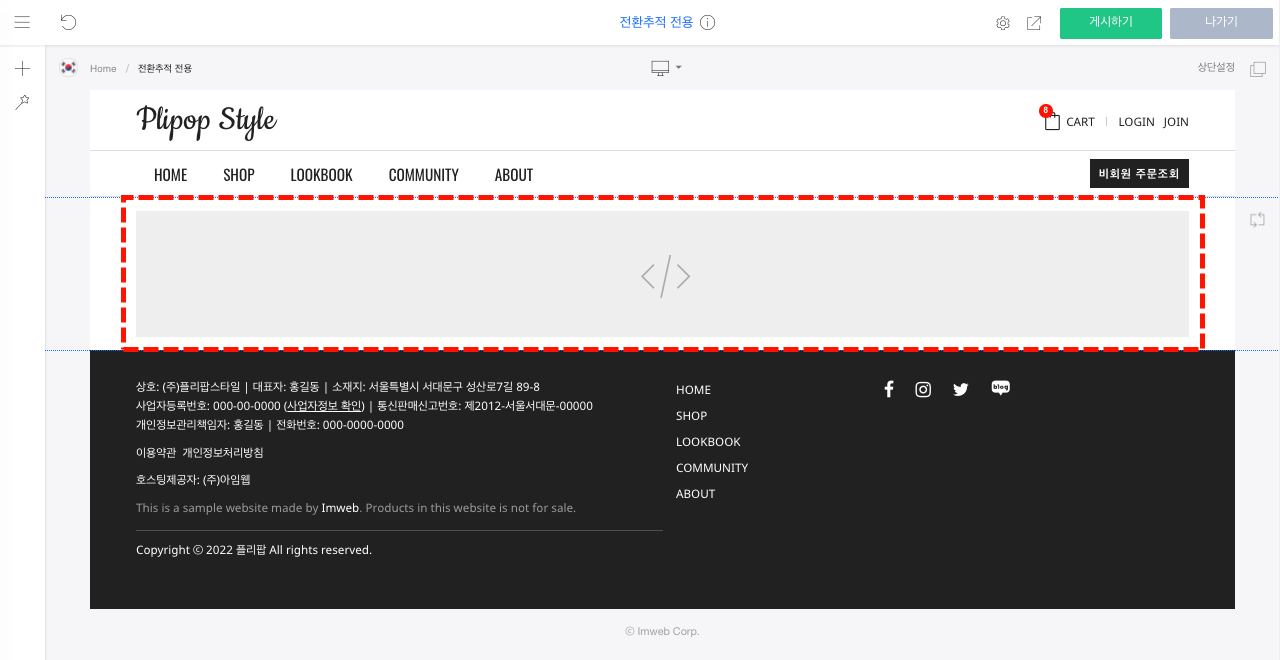This screenshot has width=1280, height=660.
Task: Select the magic wand tool icon
Action: [x=22, y=102]
